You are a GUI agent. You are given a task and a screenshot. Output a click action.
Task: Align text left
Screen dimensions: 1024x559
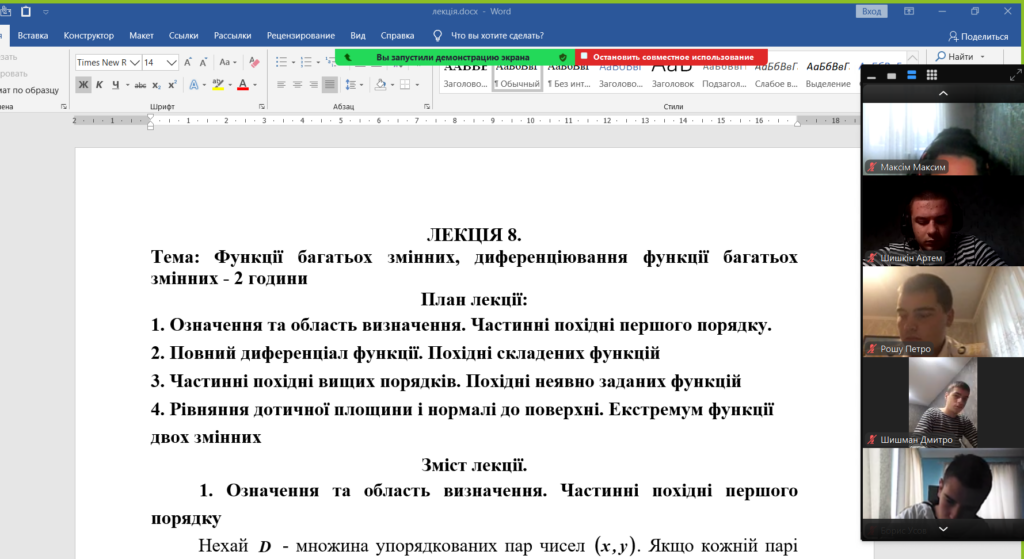coord(281,85)
